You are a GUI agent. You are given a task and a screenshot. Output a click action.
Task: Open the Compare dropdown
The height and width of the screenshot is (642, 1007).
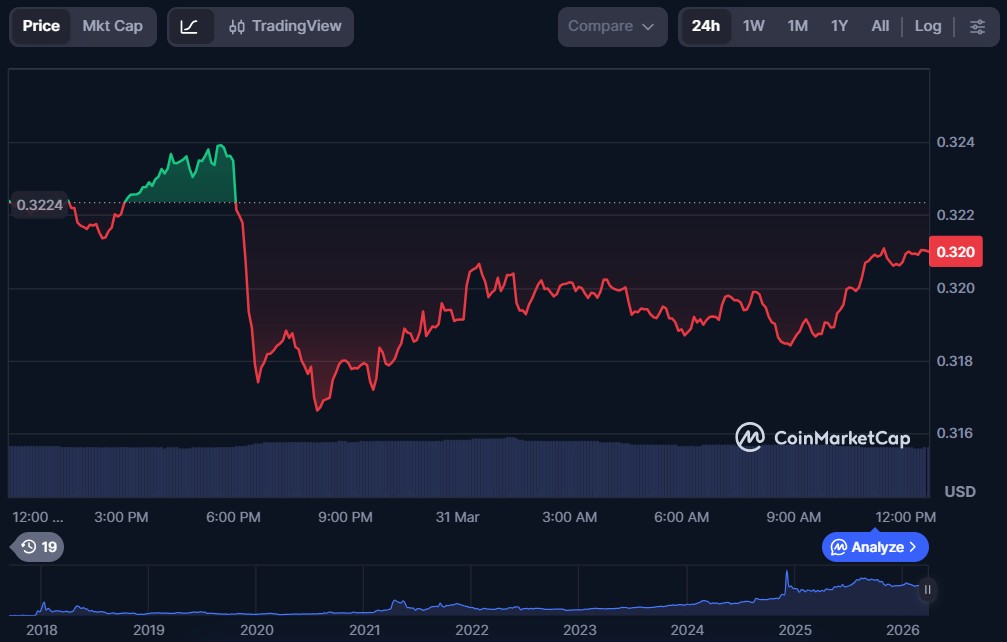(611, 26)
